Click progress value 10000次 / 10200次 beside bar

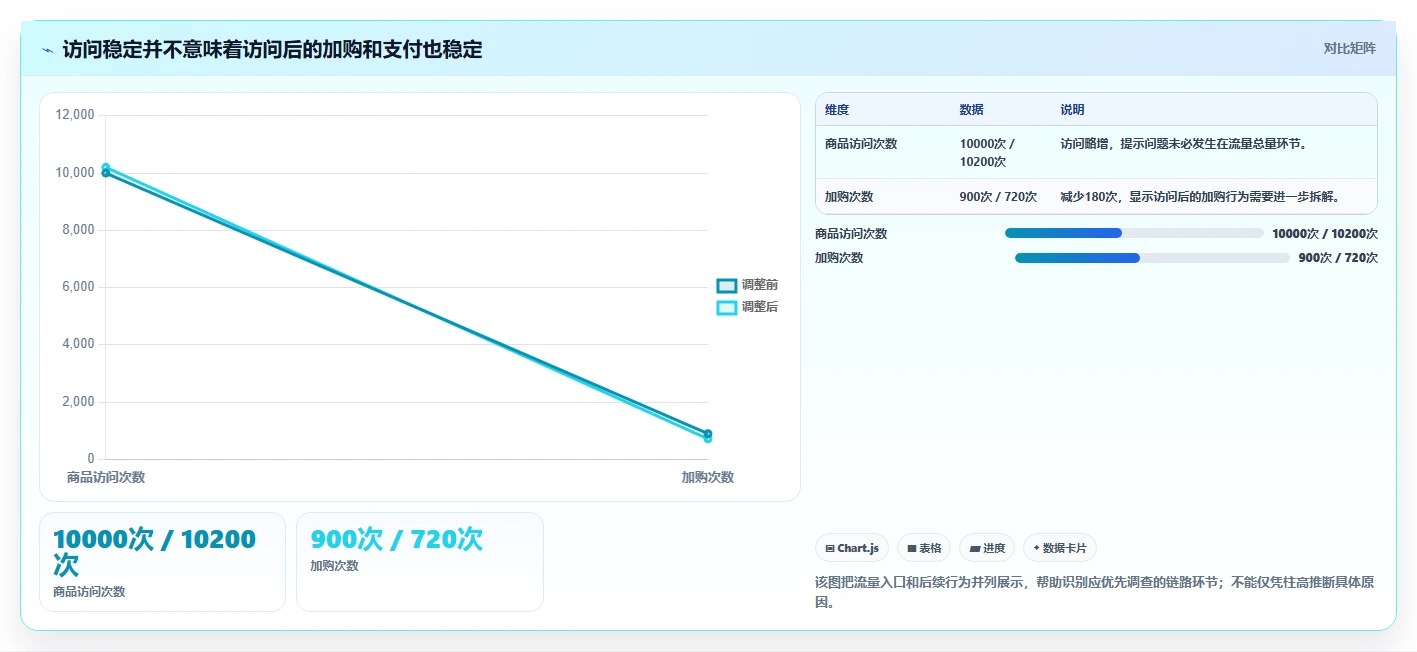click(1325, 234)
